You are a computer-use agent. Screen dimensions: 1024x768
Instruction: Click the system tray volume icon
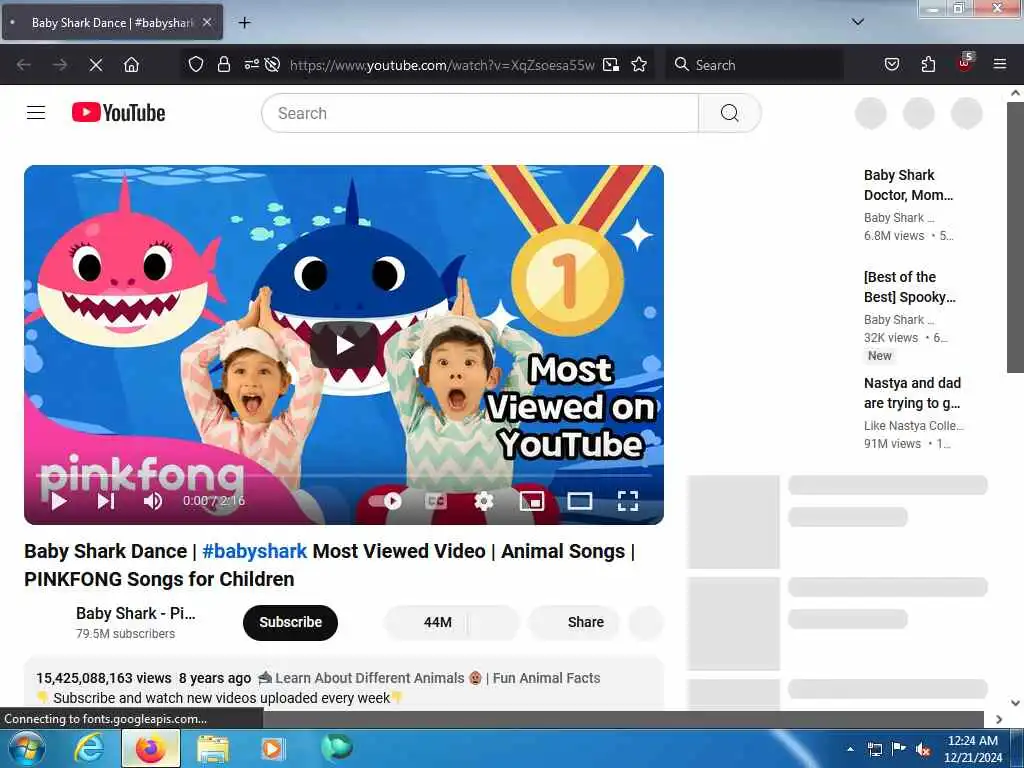point(923,749)
